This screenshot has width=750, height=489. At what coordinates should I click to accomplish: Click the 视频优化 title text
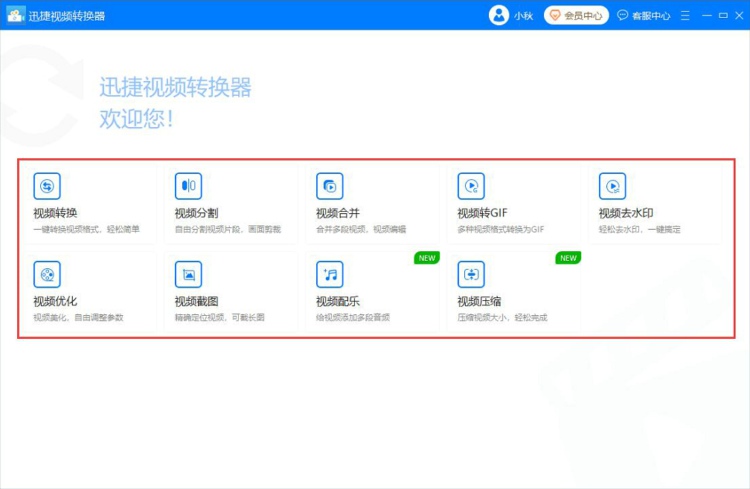coord(55,301)
